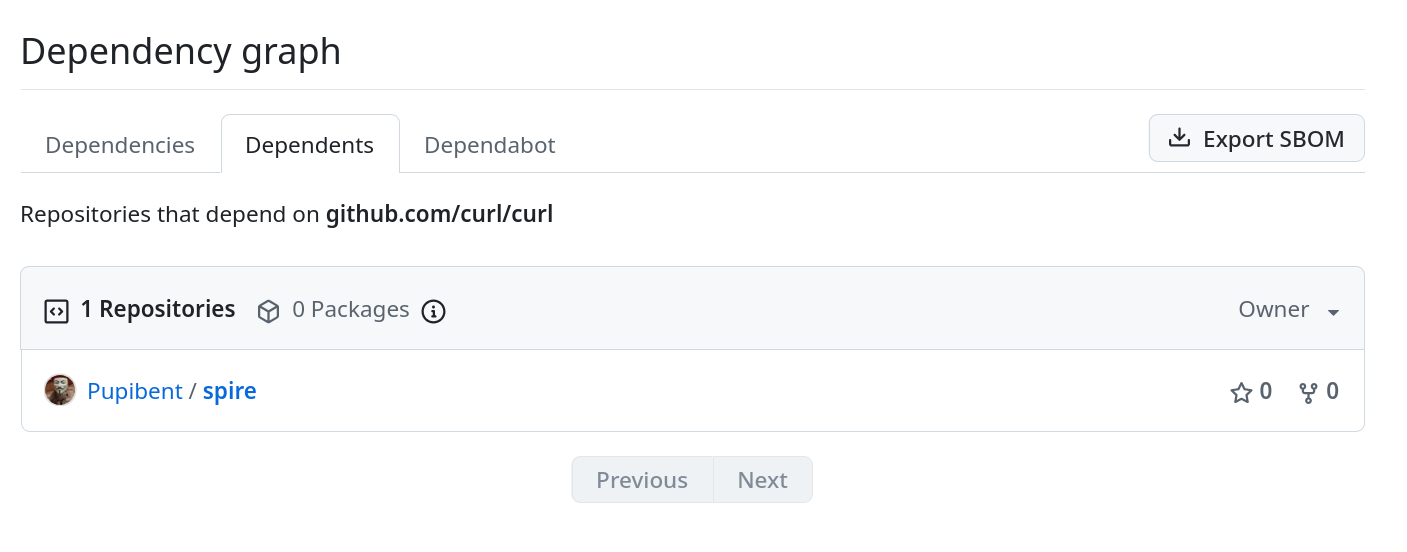The height and width of the screenshot is (552, 1407).
Task: Click the star icon on the spire row
Action: tap(1241, 392)
